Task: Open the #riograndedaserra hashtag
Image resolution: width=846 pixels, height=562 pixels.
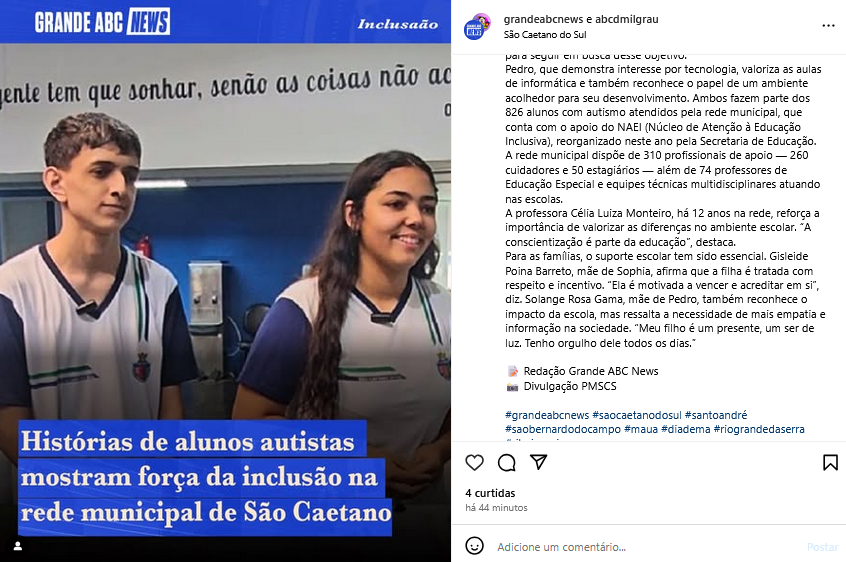Action: (x=759, y=429)
